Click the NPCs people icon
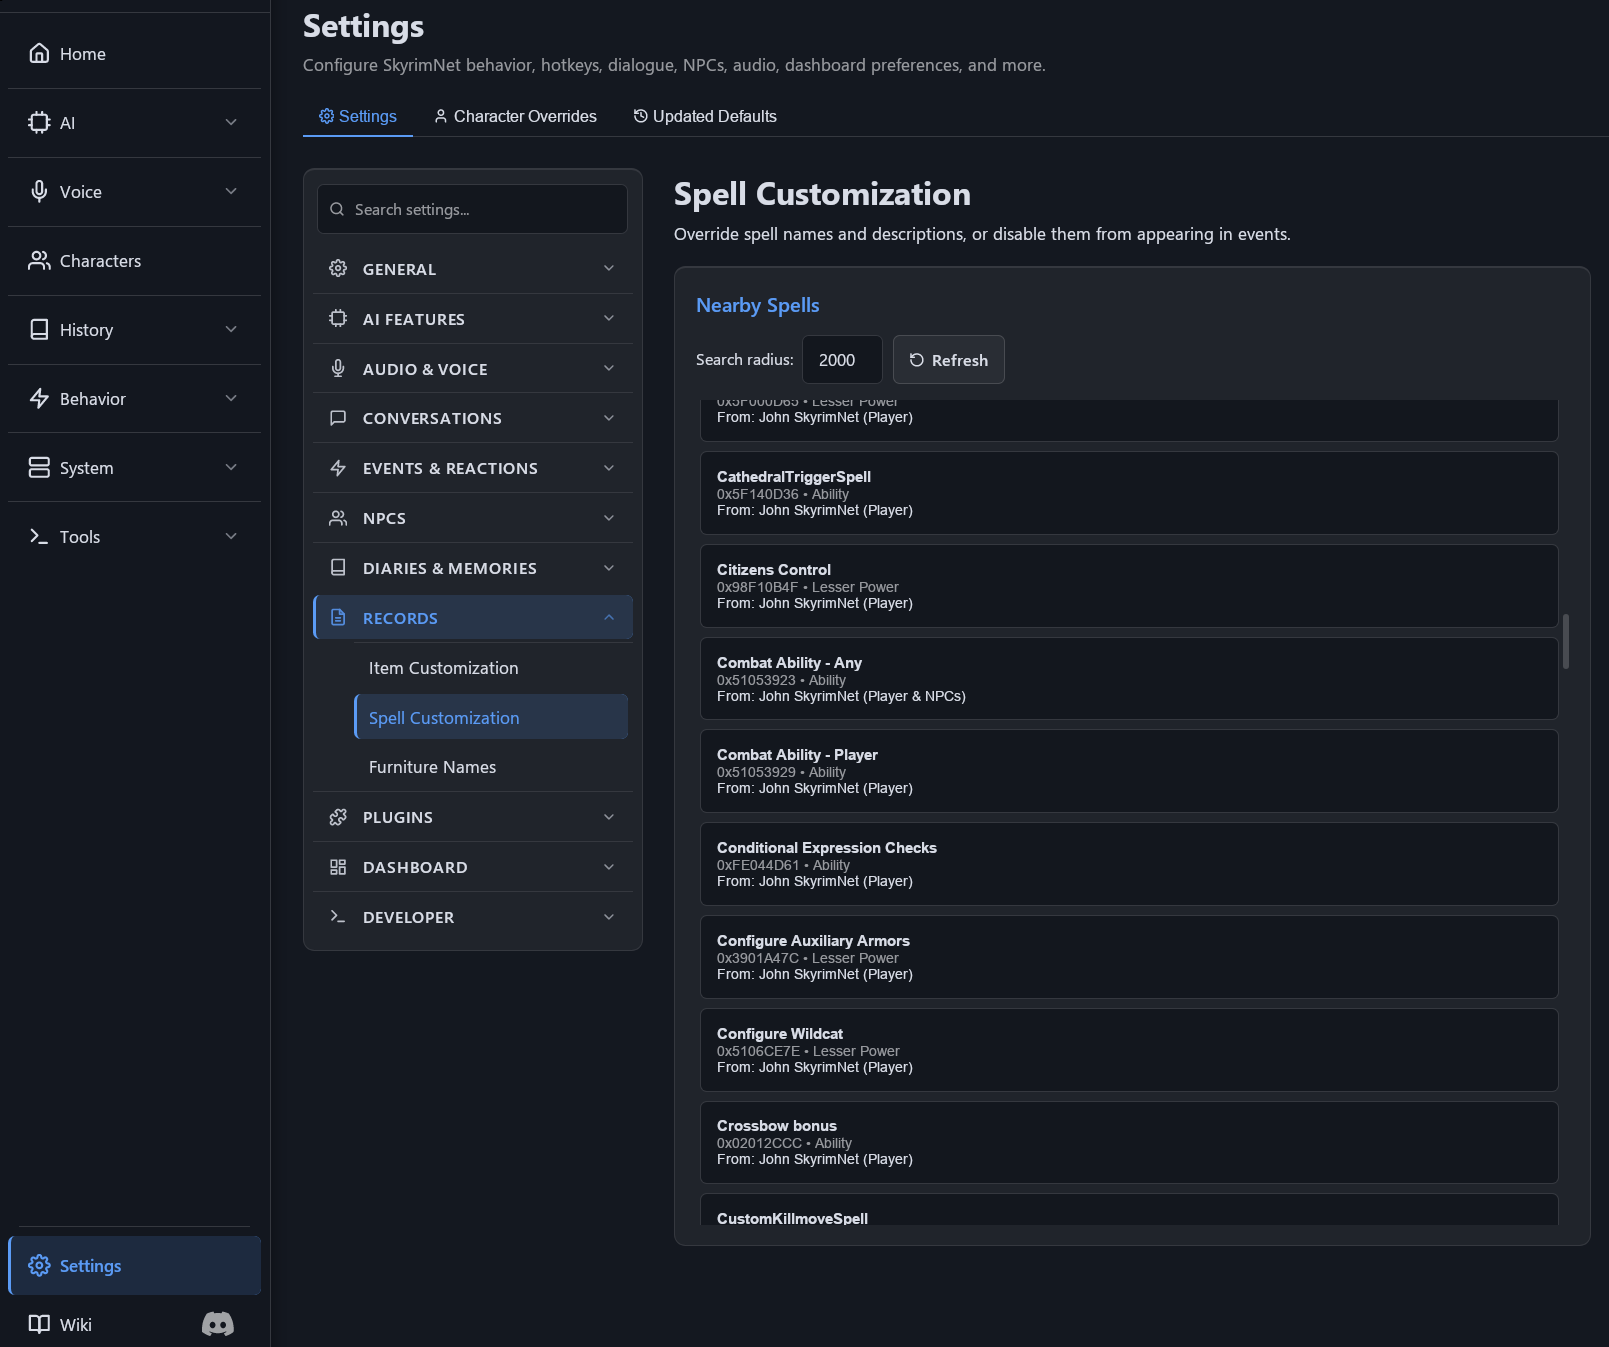1609x1347 pixels. coord(338,518)
